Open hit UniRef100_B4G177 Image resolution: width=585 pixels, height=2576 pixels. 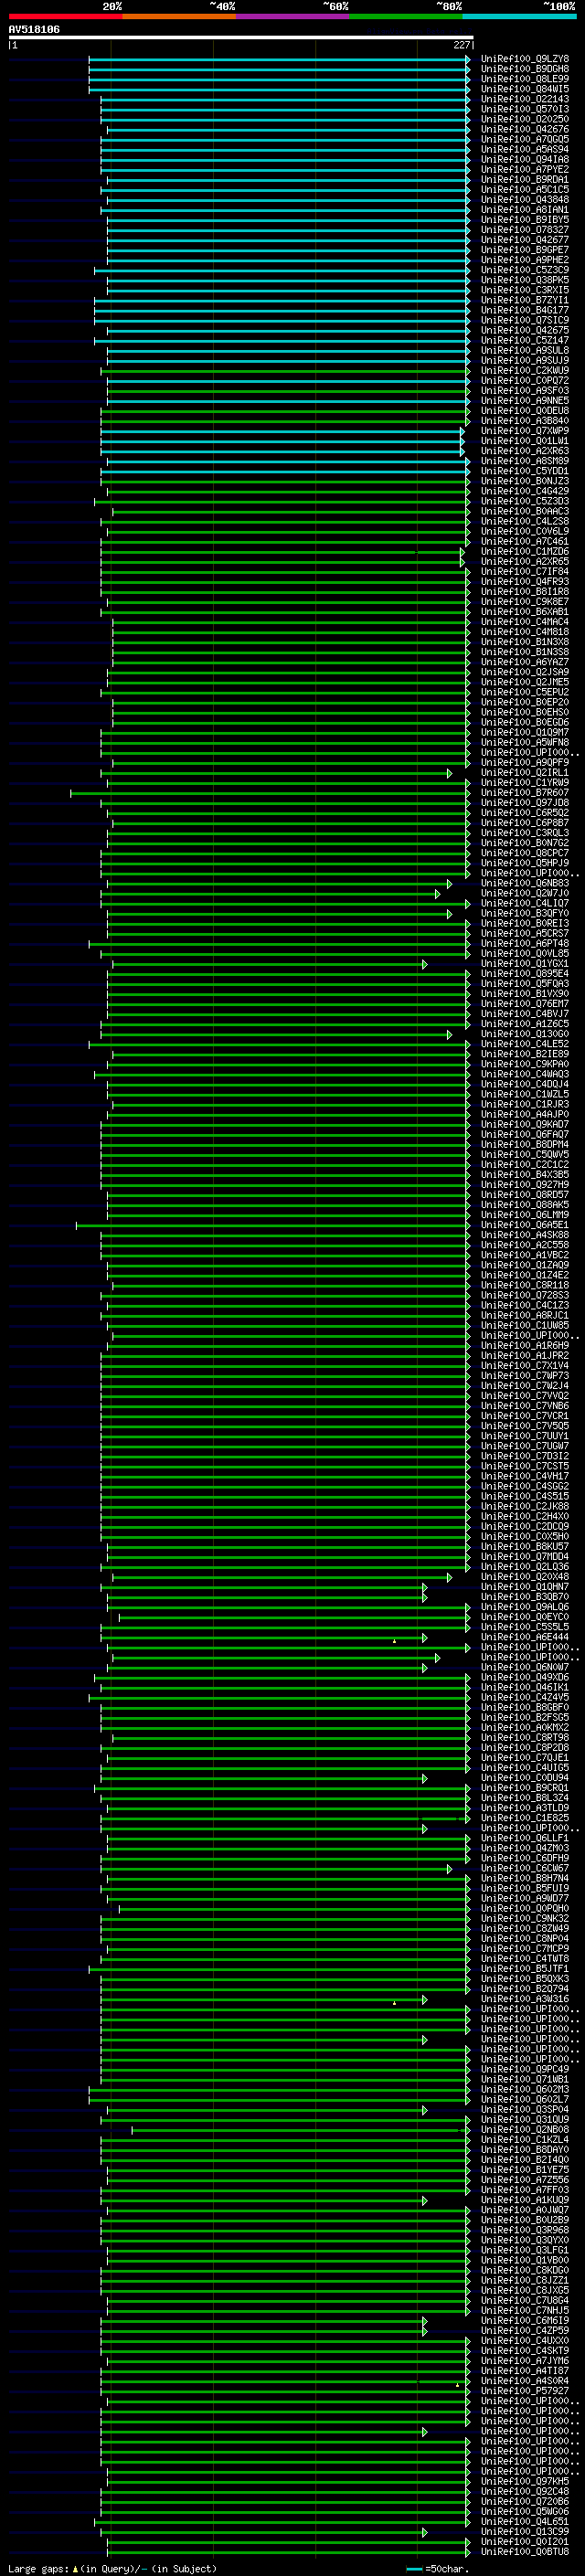(525, 310)
